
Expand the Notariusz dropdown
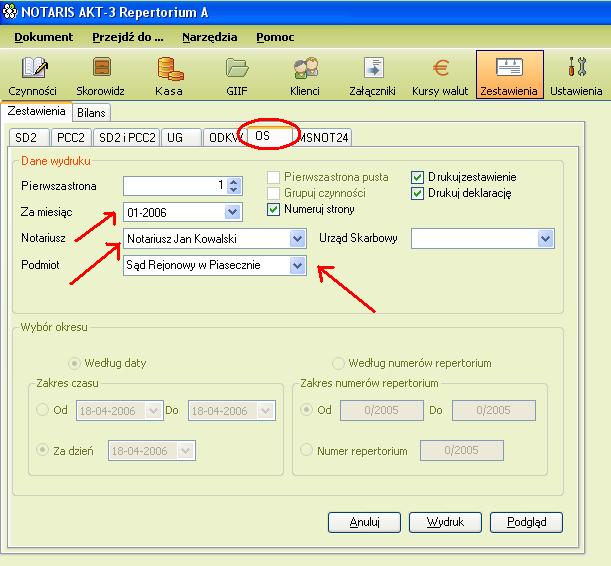pos(297,238)
